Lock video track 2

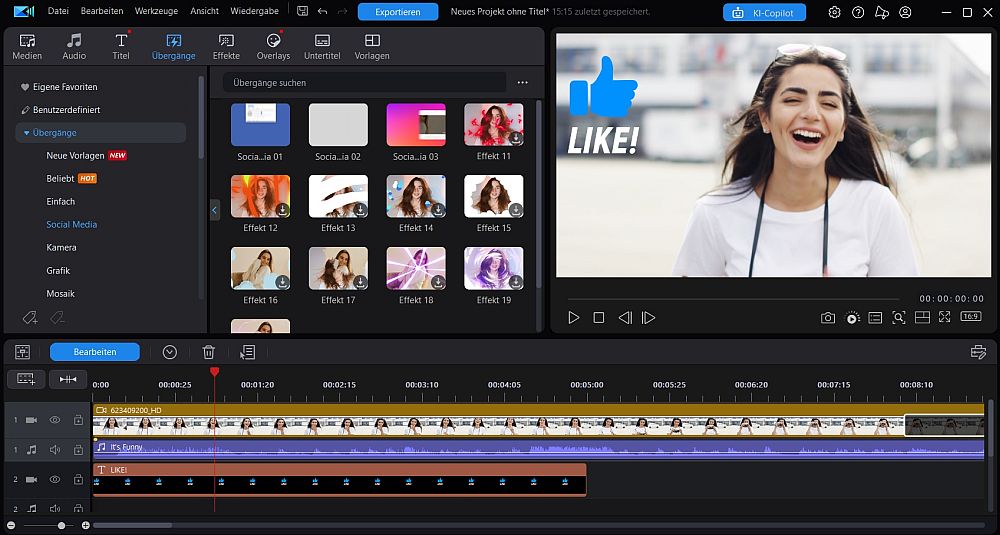tap(78, 480)
